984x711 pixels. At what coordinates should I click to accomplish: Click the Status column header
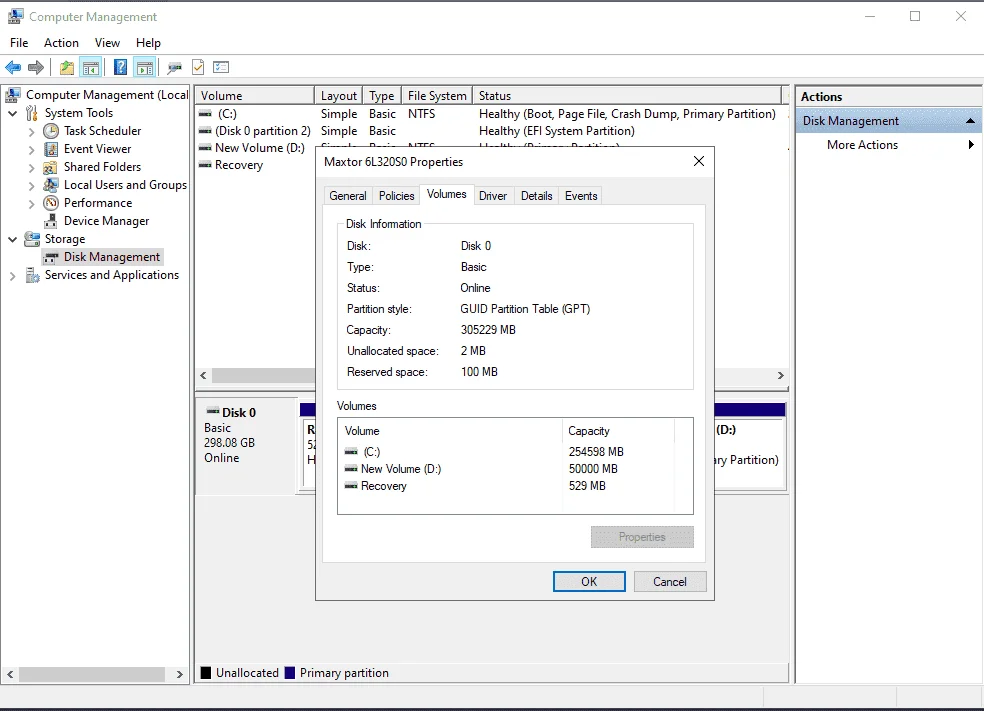pos(628,95)
